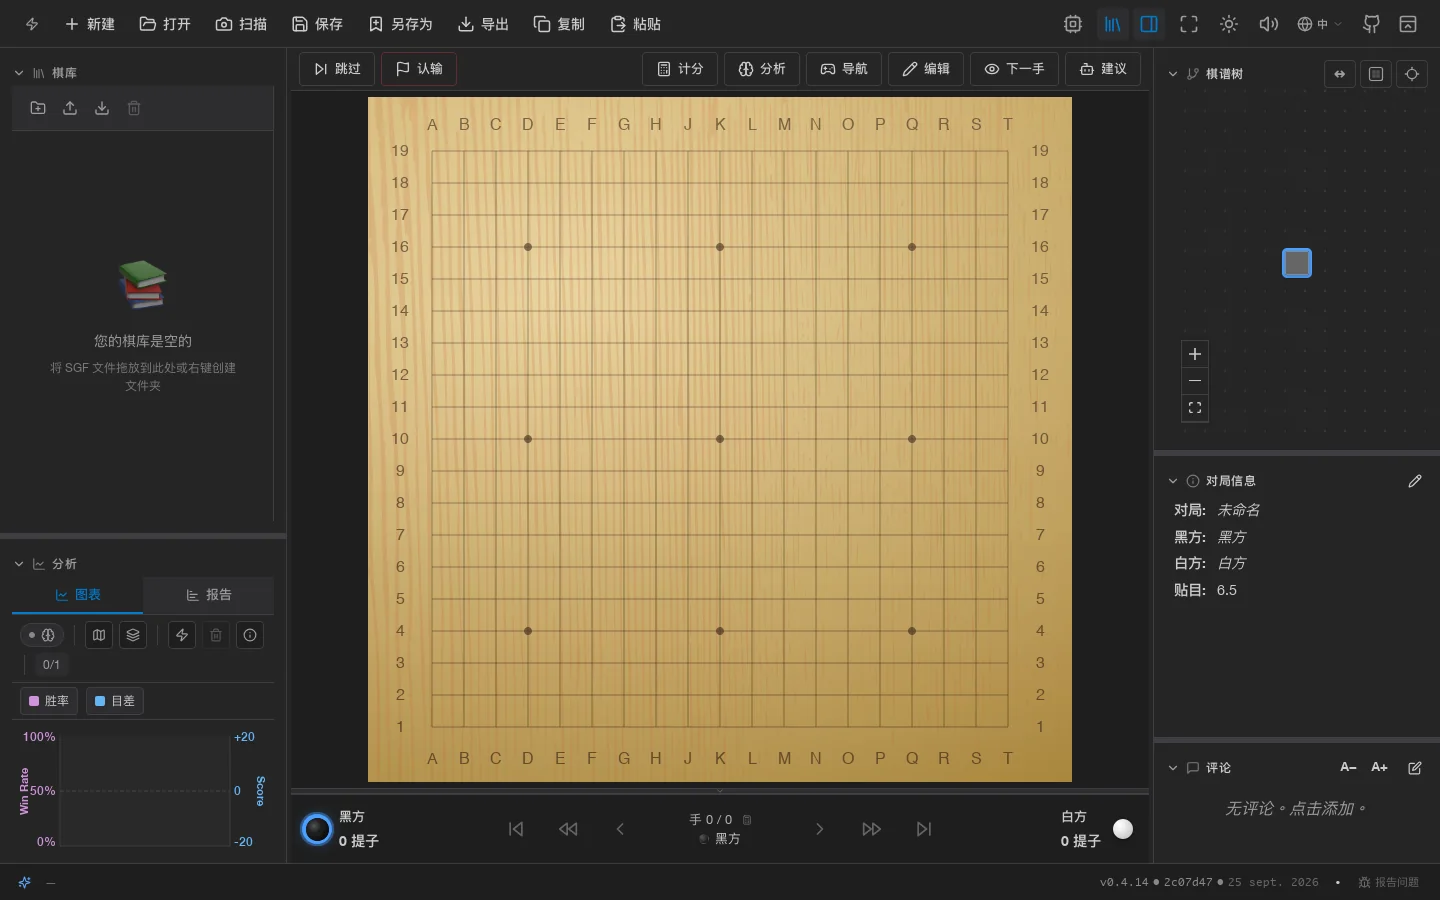The image size is (1440, 900).
Task: Toggle the 目差 score series
Action: [x=115, y=701]
